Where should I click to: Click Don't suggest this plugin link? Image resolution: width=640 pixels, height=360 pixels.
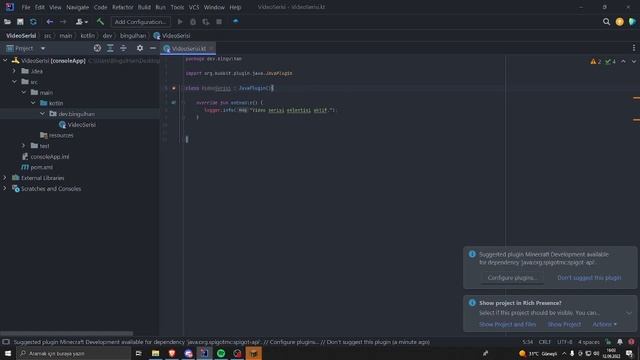pos(589,278)
